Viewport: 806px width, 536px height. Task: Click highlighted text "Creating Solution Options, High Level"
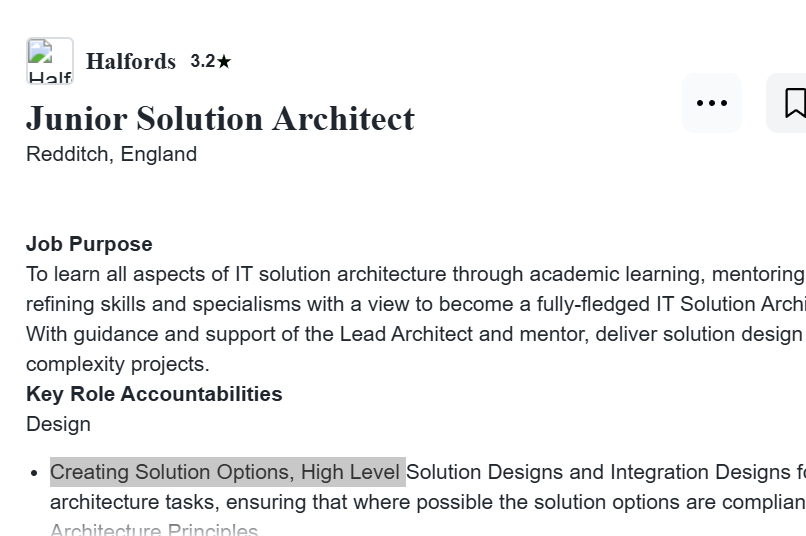tap(226, 472)
